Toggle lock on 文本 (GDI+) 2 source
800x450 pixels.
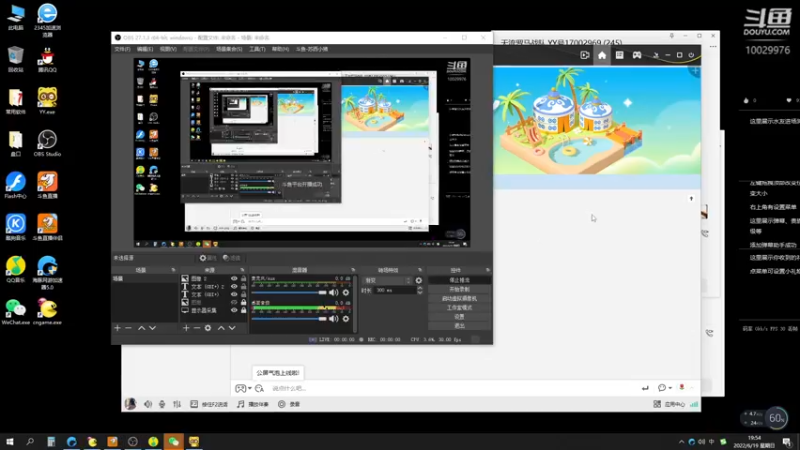243,287
